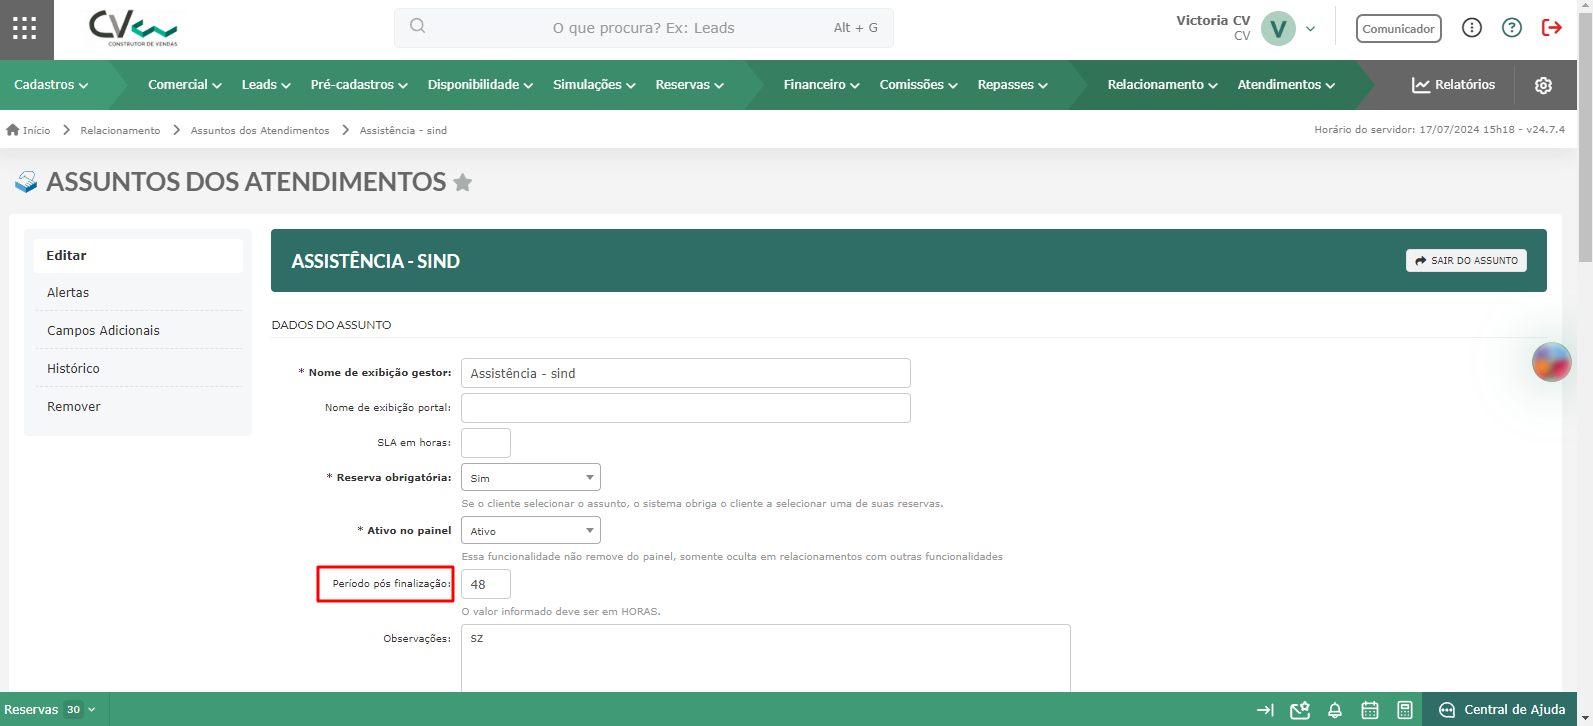
Task: Click the Sair do Assunto button
Action: click(1466, 260)
